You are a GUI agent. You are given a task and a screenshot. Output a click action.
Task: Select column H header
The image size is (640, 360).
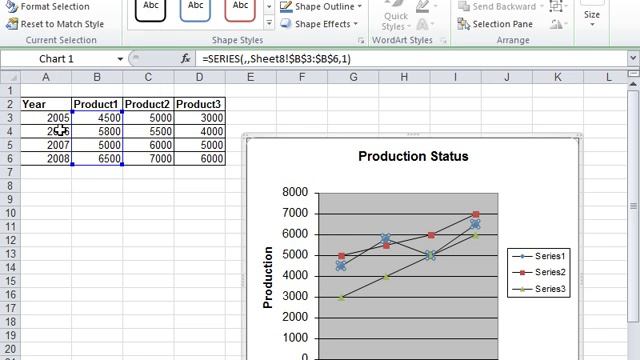(x=404, y=77)
